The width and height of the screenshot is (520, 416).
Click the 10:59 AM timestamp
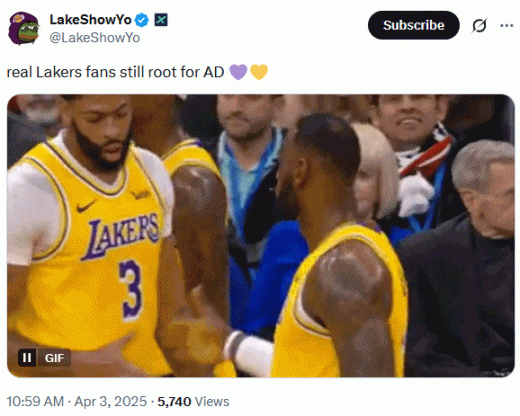click(35, 401)
